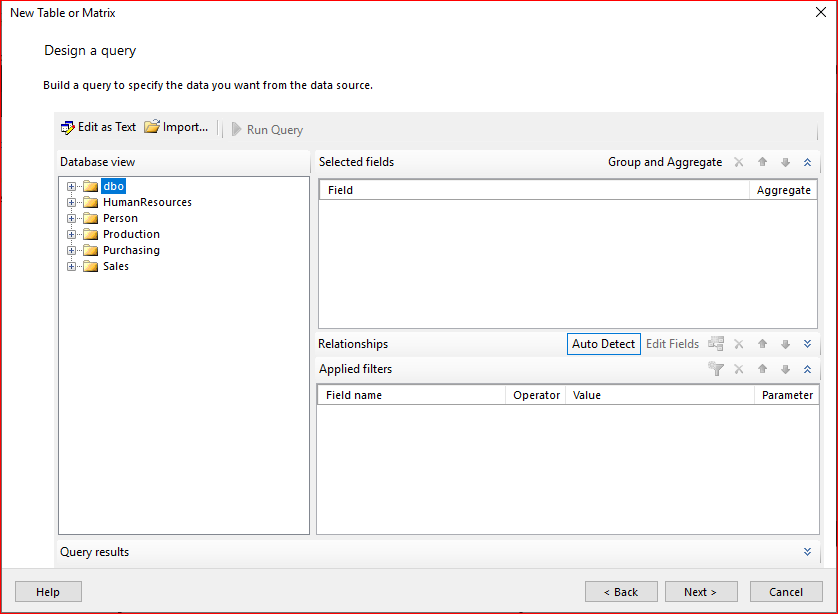Click Add Relationship icon in Relationships bar
This screenshot has width=838, height=614.
(716, 344)
